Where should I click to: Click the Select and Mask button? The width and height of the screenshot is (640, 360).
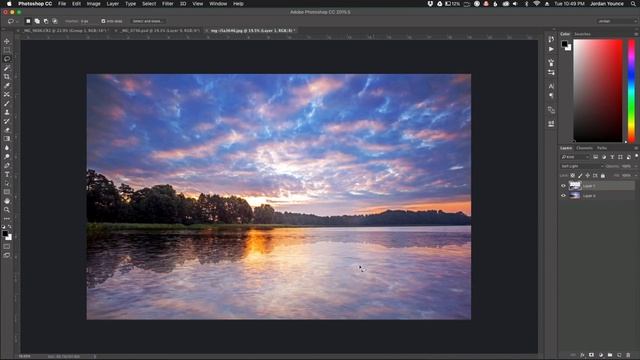pyautogui.click(x=147, y=21)
